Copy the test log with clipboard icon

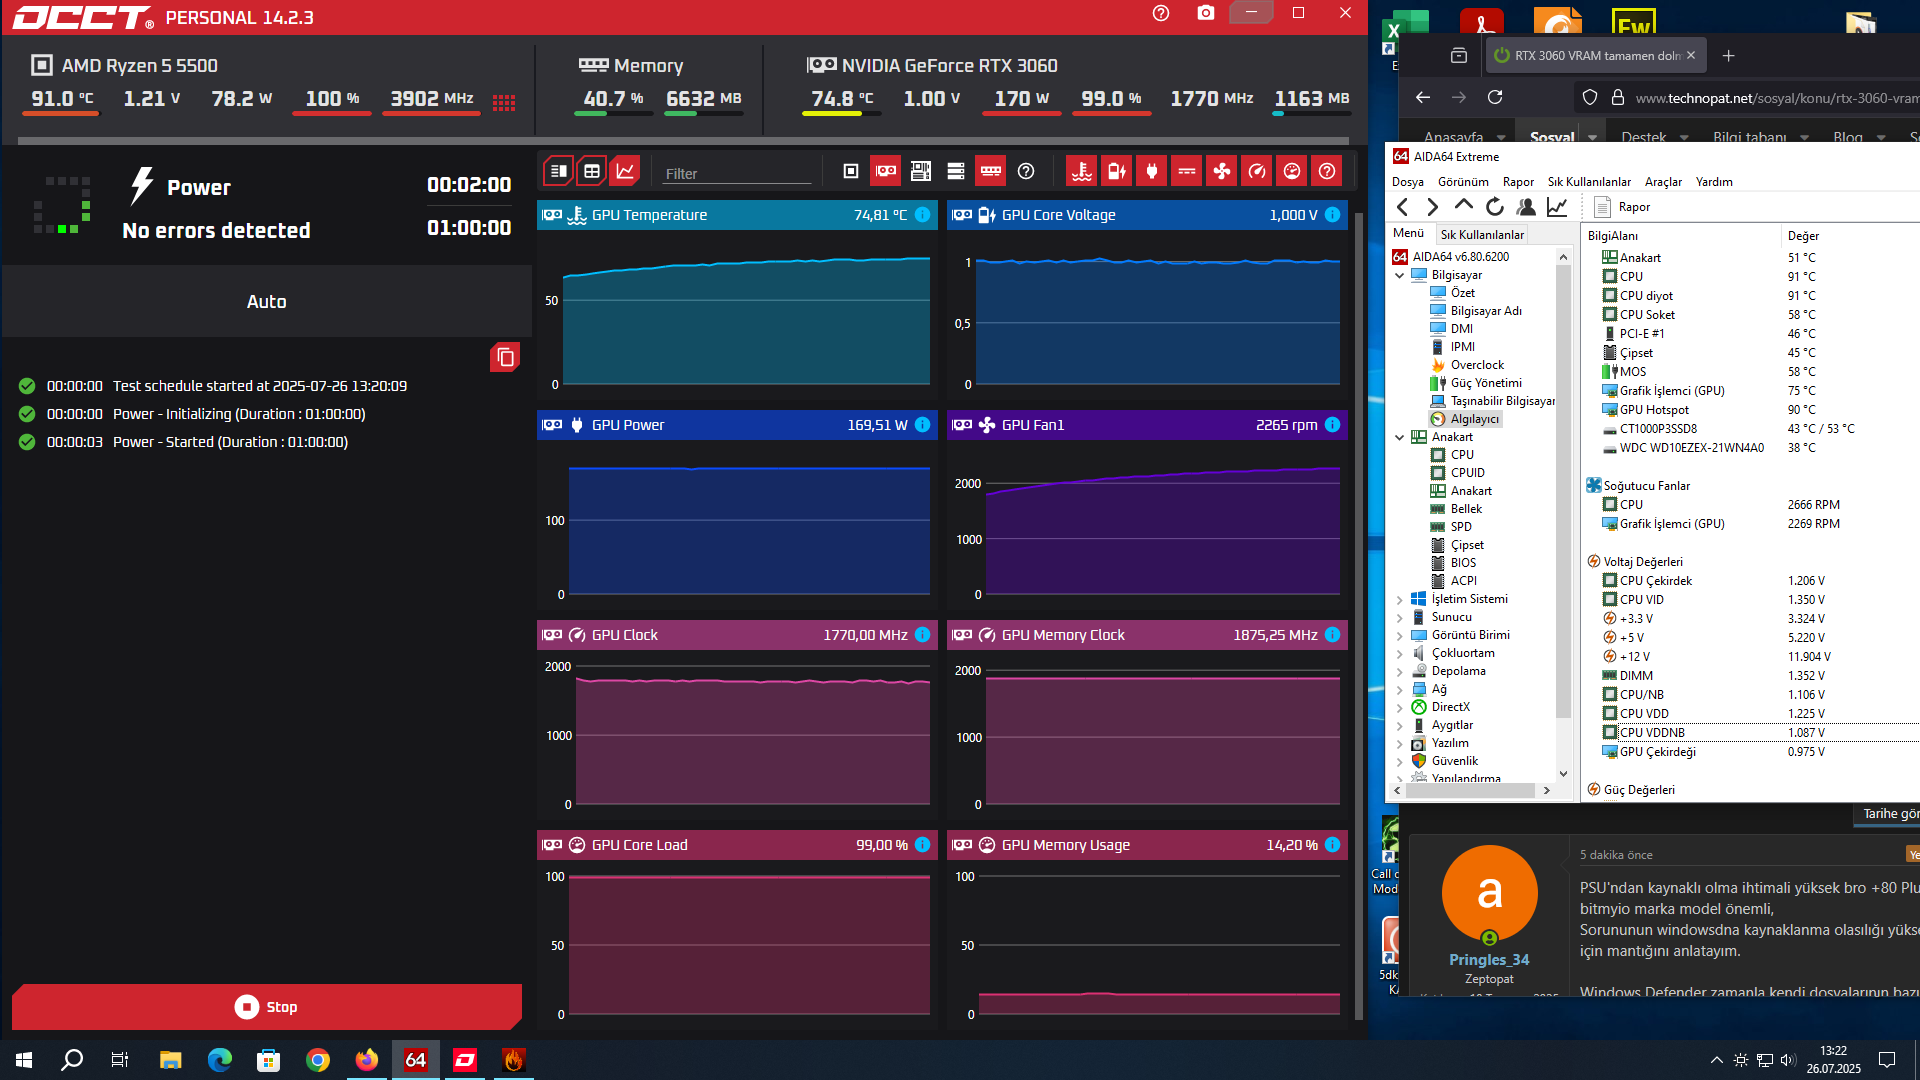coord(505,357)
